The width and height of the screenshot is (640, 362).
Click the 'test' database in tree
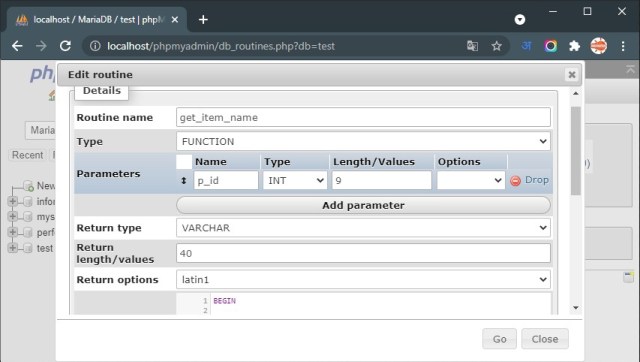[44, 248]
